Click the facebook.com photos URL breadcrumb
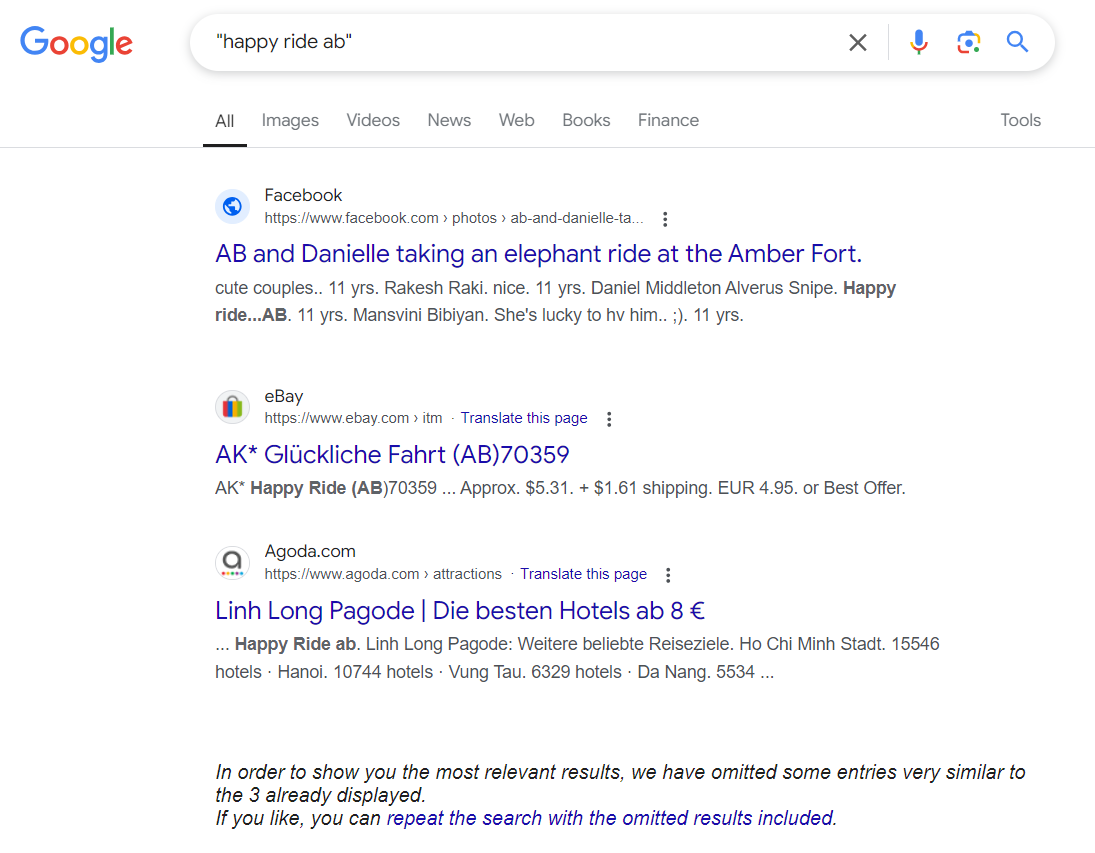Image resolution: width=1095 pixels, height=853 pixels. 454,218
